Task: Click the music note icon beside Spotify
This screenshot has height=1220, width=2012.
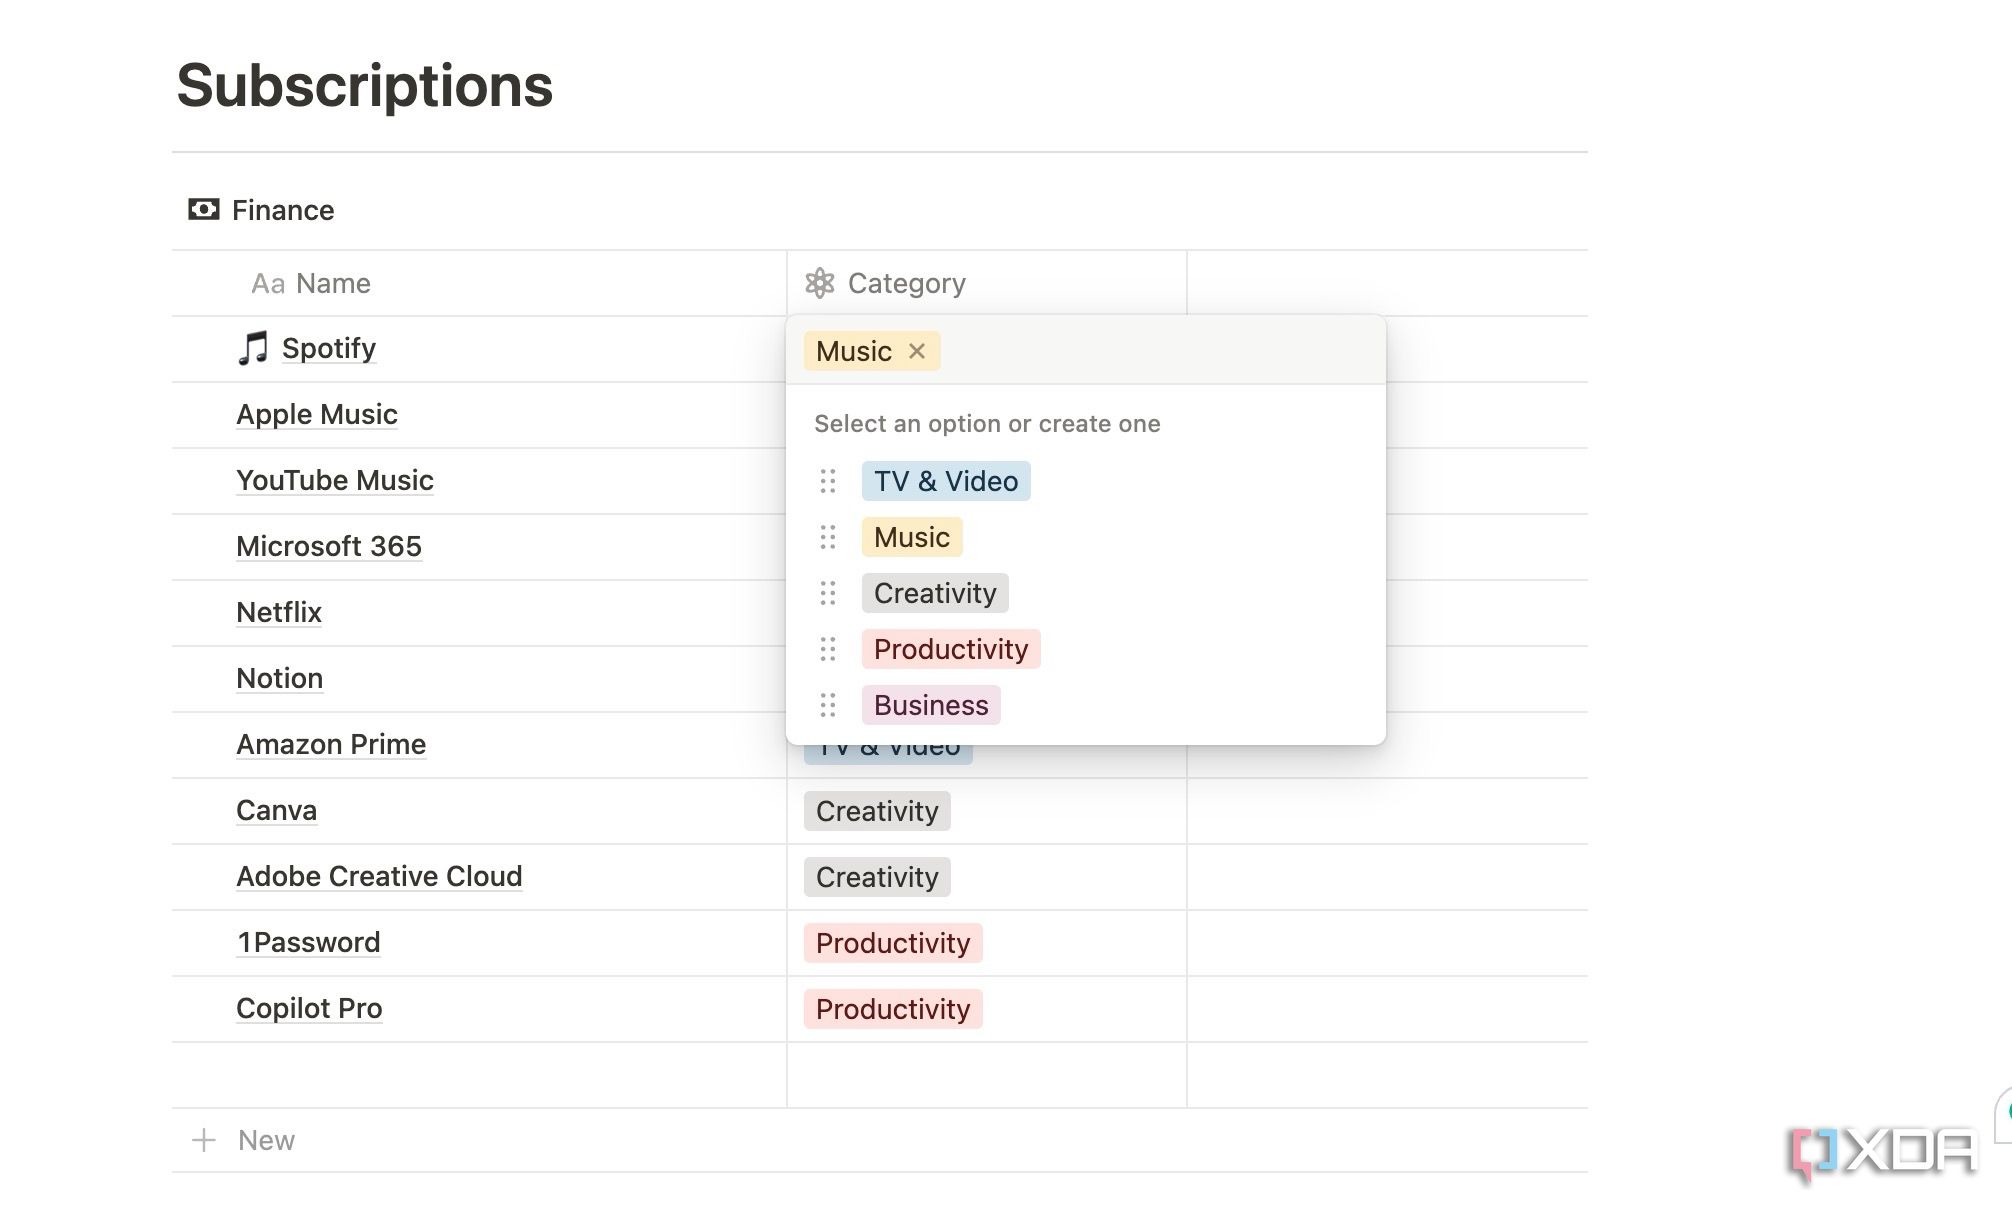Action: [252, 347]
